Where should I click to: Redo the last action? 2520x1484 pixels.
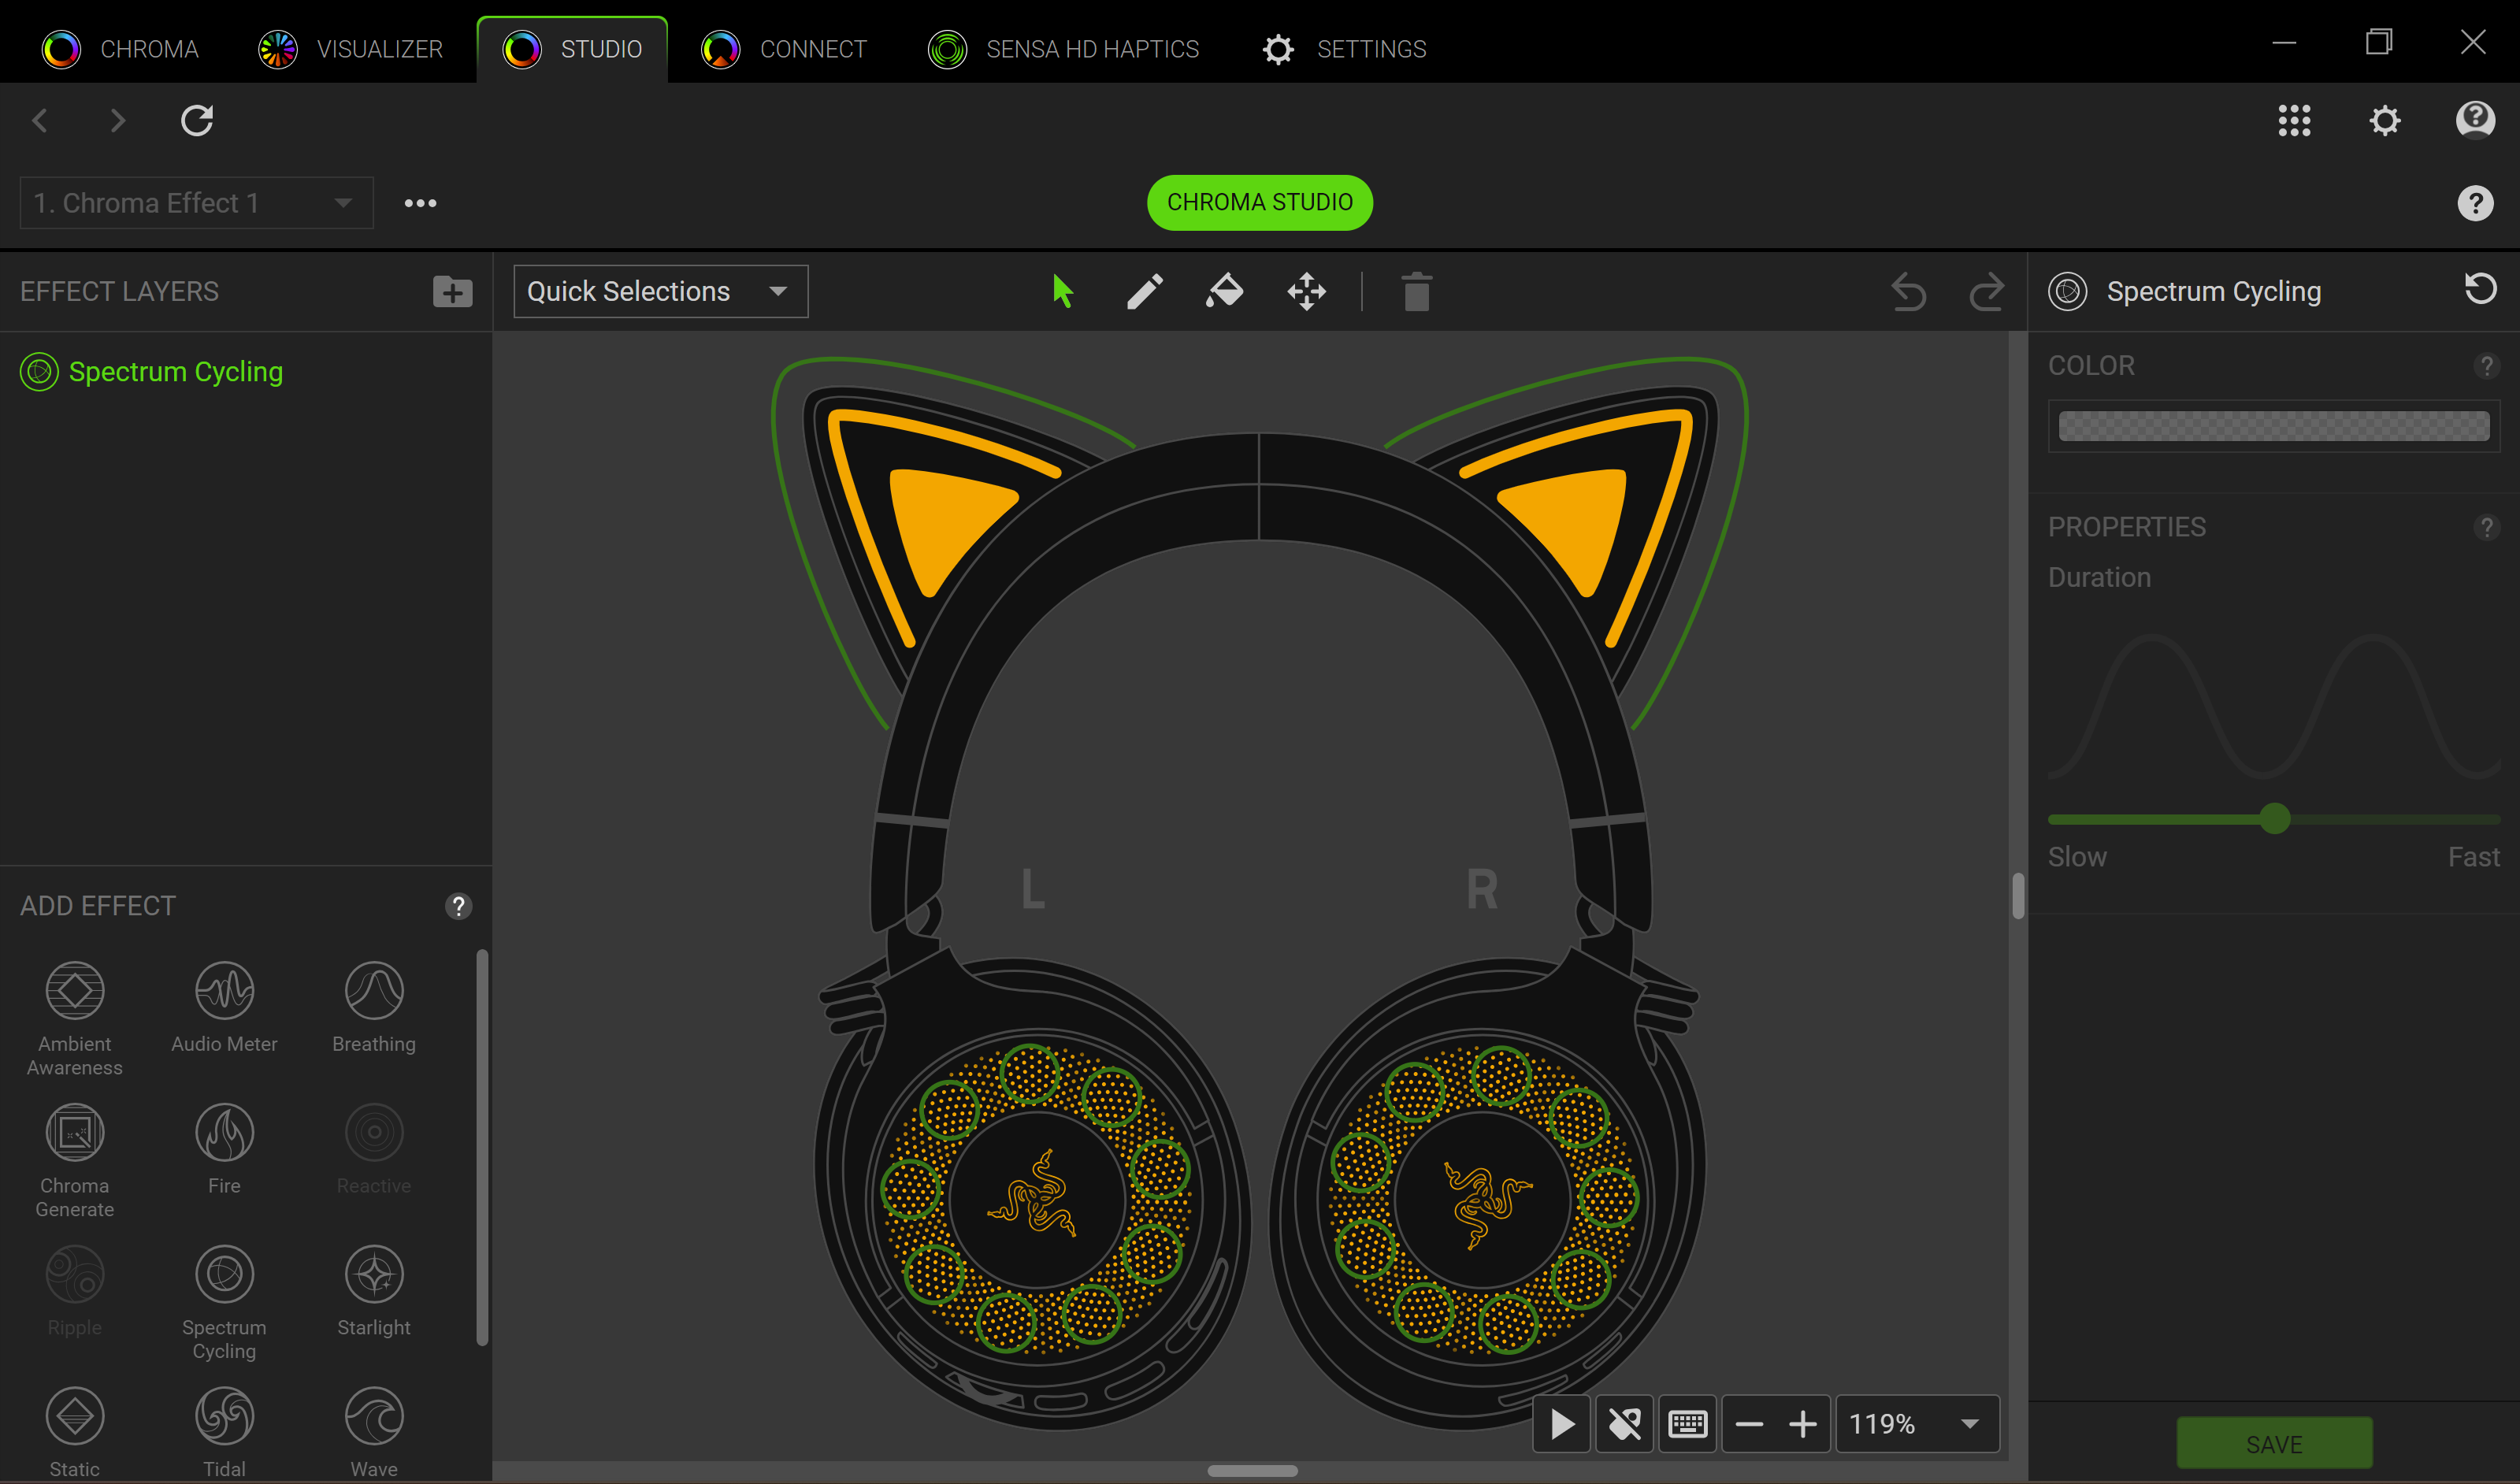pos(1986,292)
